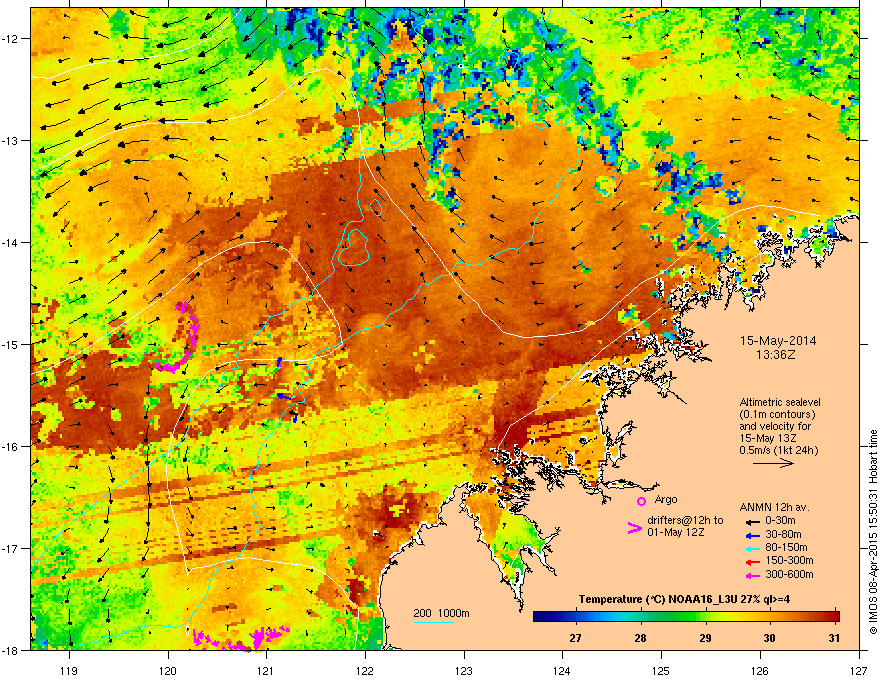Click the heart-shaped cyan contour loop near 122E, 14S
Screen dimensions: 880x680
click(x=352, y=247)
